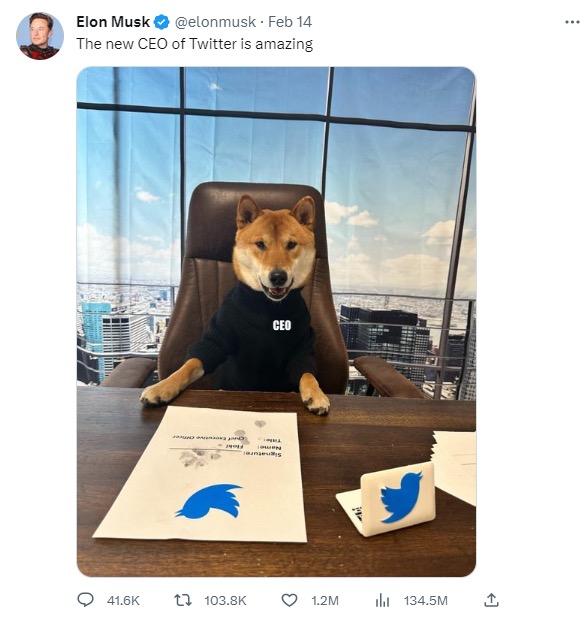Click the 1.2M likes count
The width and height of the screenshot is (588, 628).
(x=325, y=601)
